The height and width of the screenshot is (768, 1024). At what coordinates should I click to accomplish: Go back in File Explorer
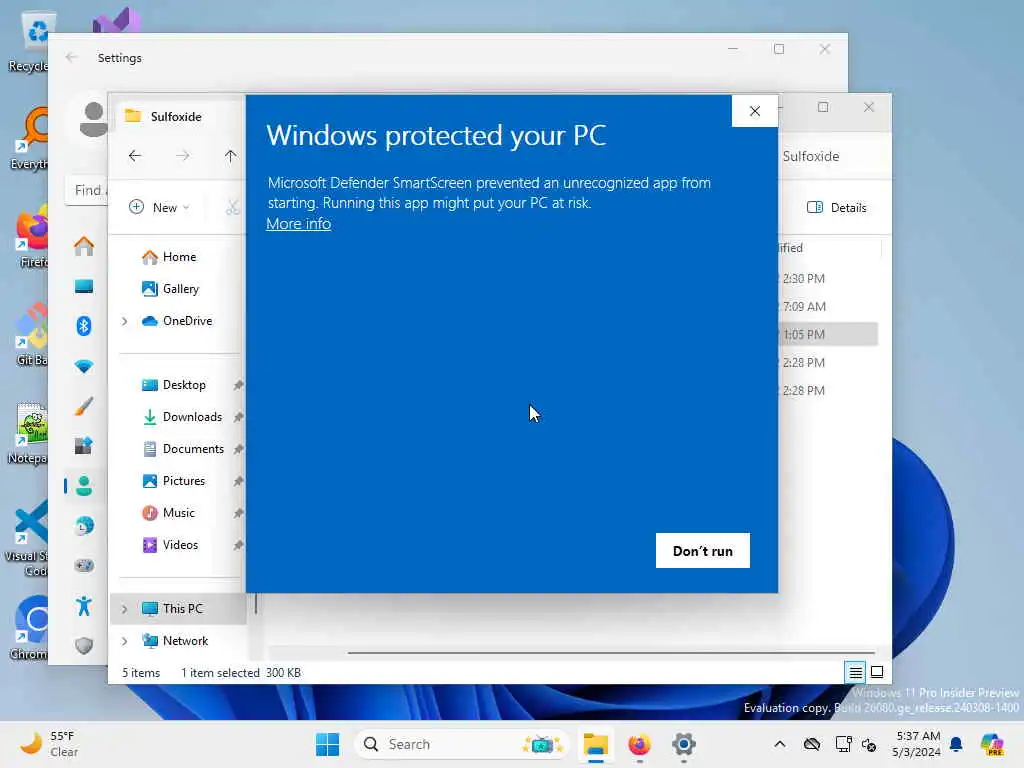point(135,156)
